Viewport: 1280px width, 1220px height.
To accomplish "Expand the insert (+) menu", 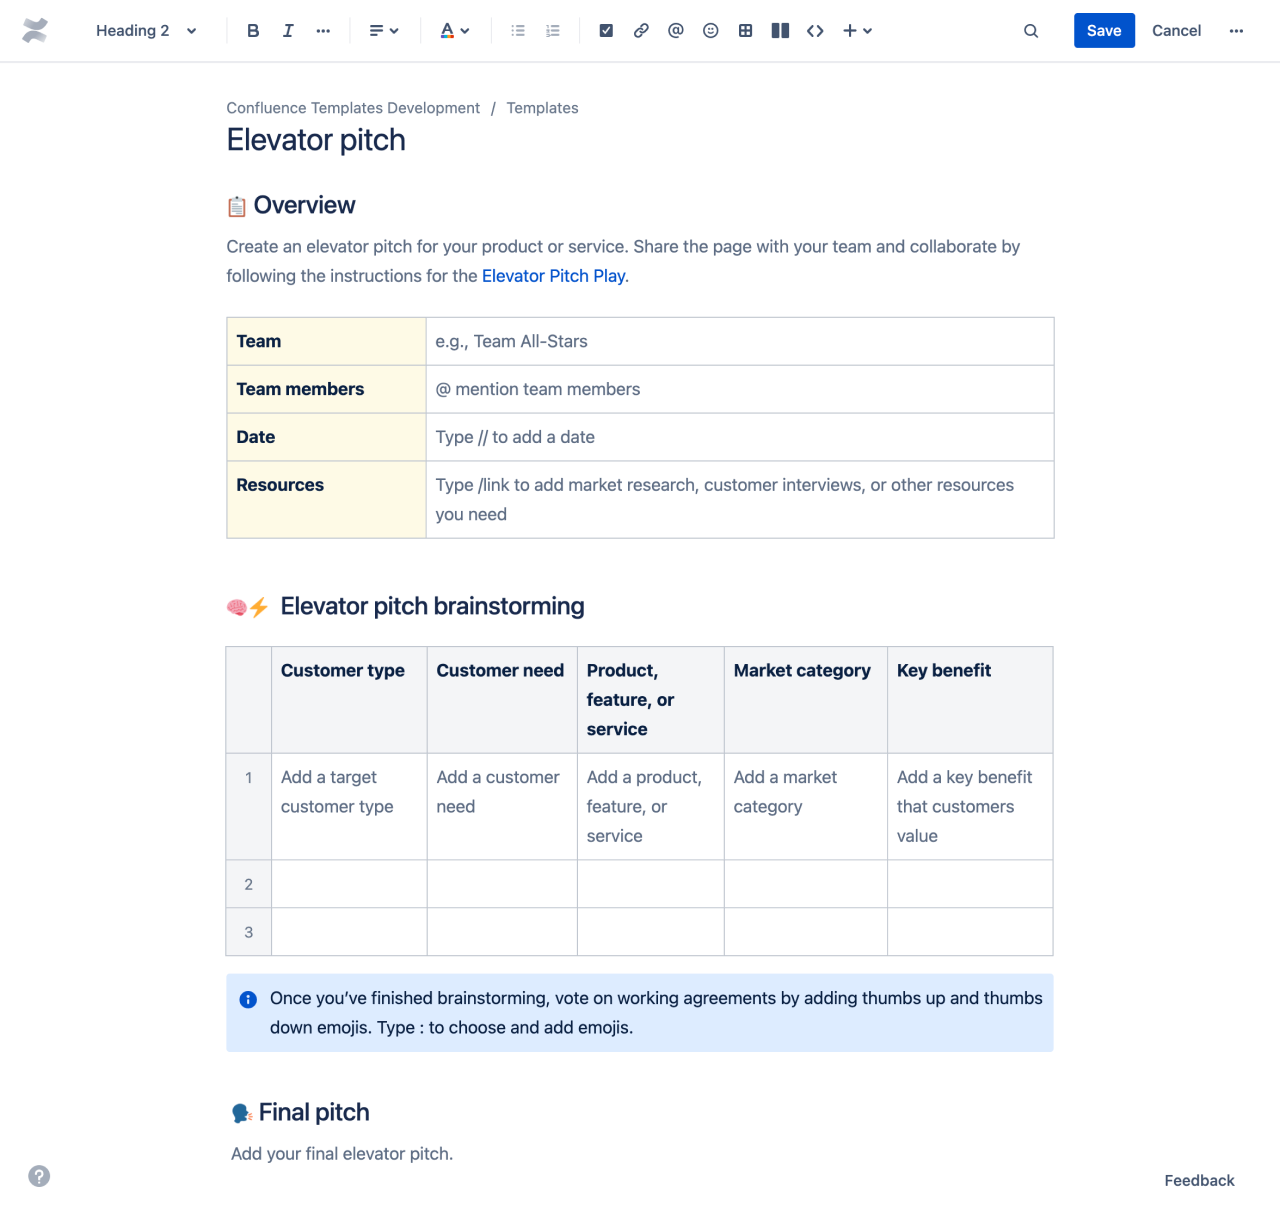I will pyautogui.click(x=857, y=30).
